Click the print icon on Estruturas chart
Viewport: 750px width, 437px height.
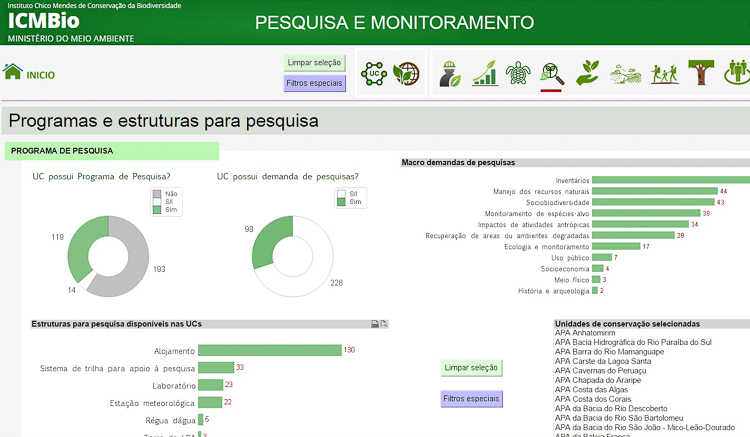374,324
